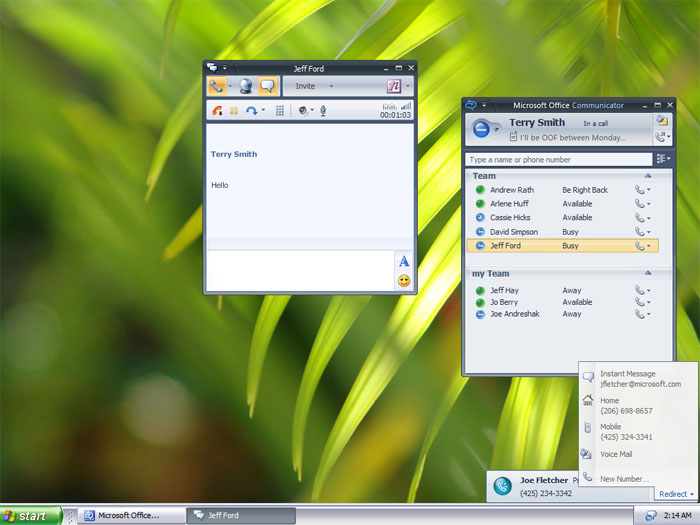Call Jeff Ford using phone icon in list
This screenshot has height=525, width=700.
640,246
